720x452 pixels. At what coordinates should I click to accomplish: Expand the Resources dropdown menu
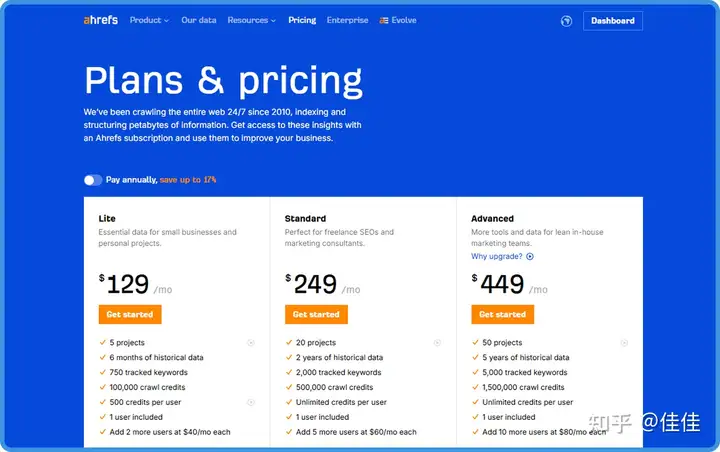pyautogui.click(x=252, y=20)
